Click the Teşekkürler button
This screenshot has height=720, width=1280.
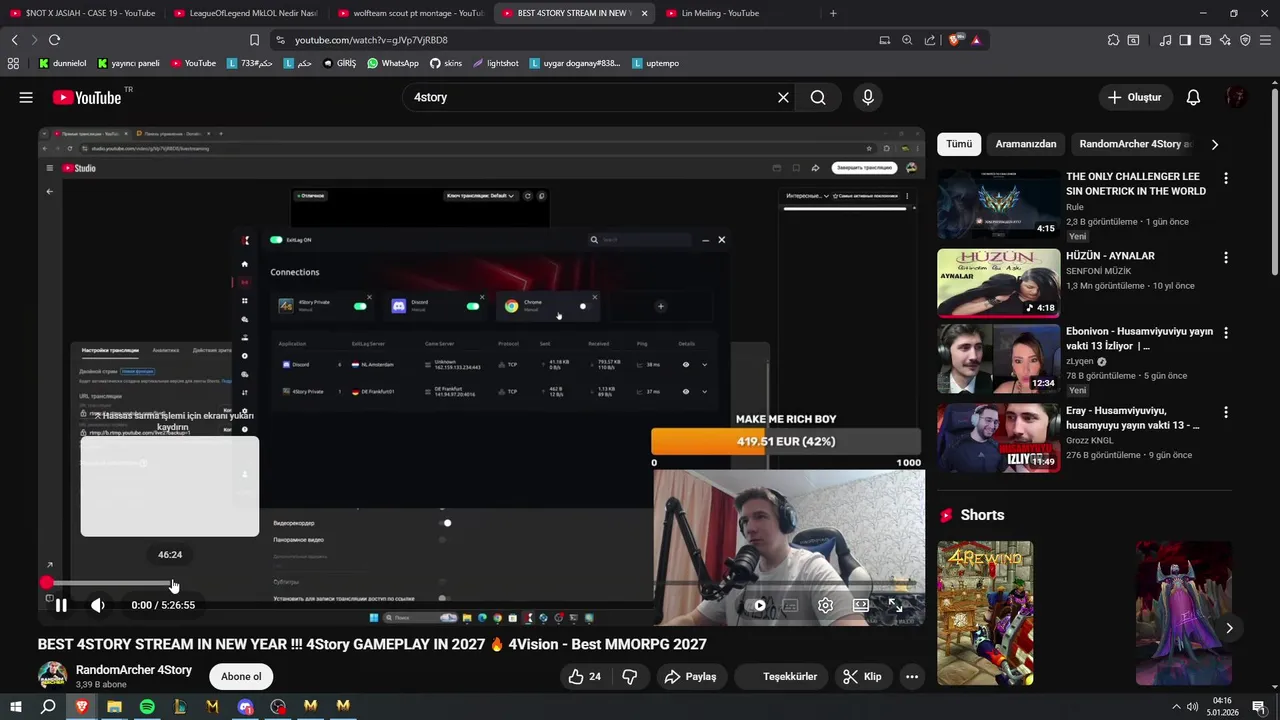click(x=779, y=677)
